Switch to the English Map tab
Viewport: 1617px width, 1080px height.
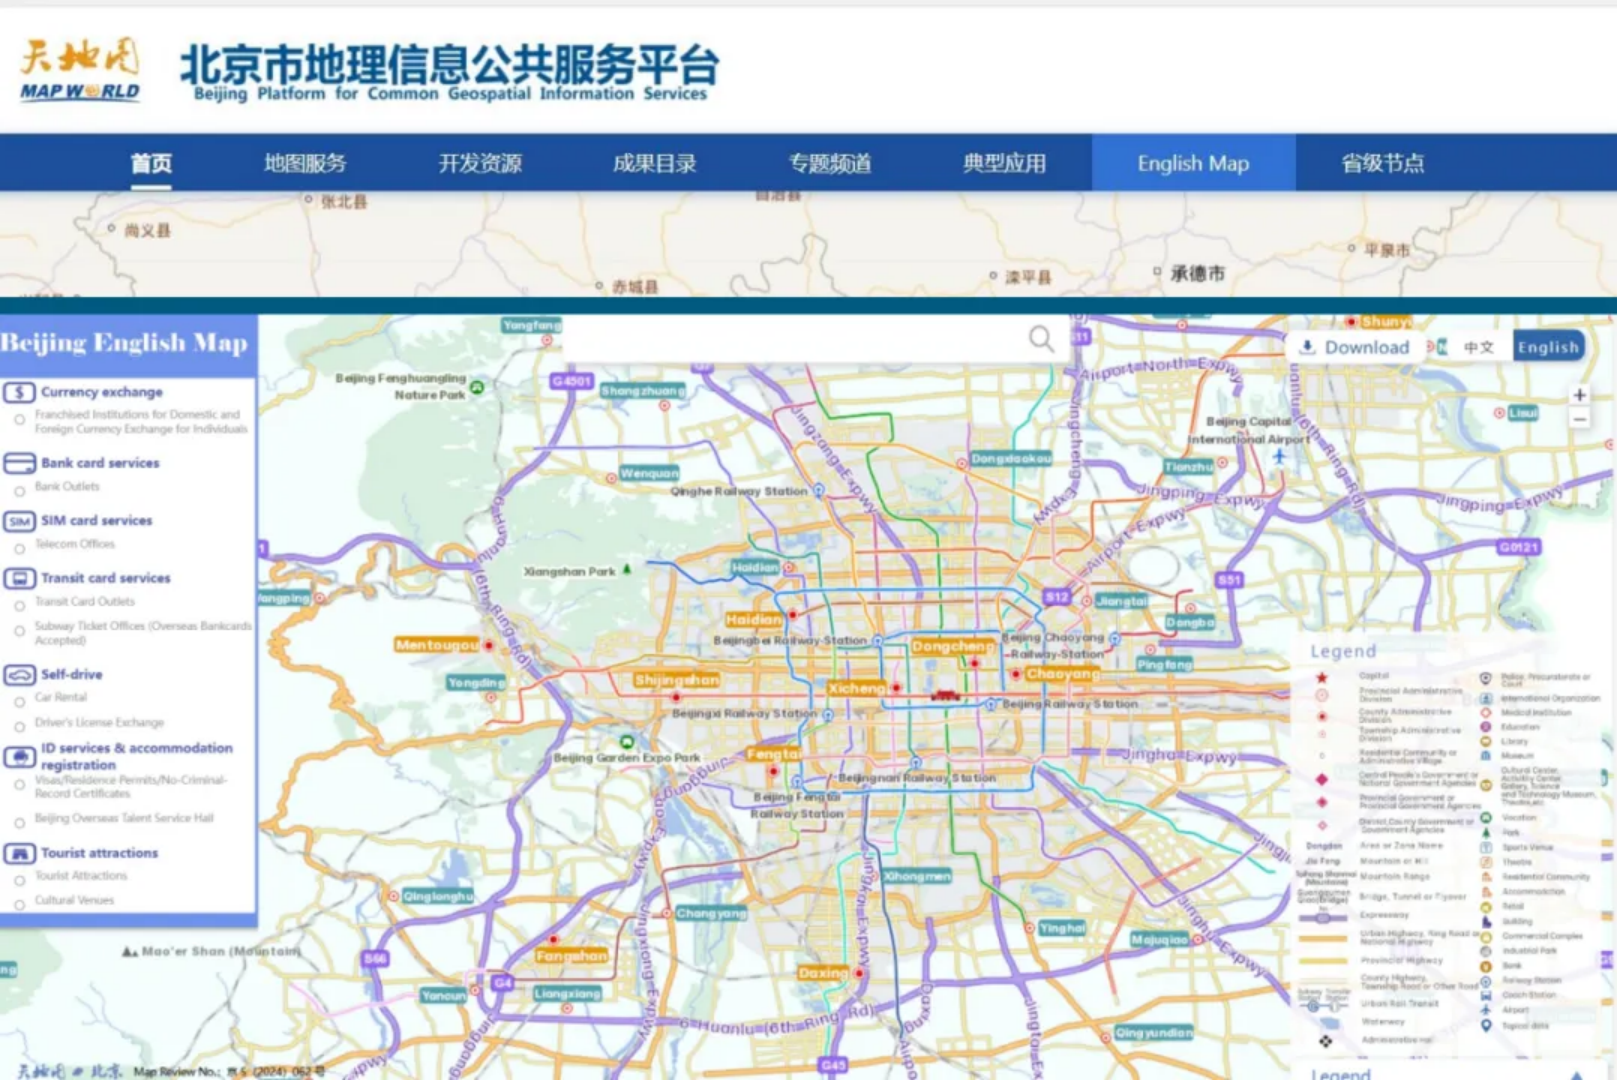[1192, 162]
